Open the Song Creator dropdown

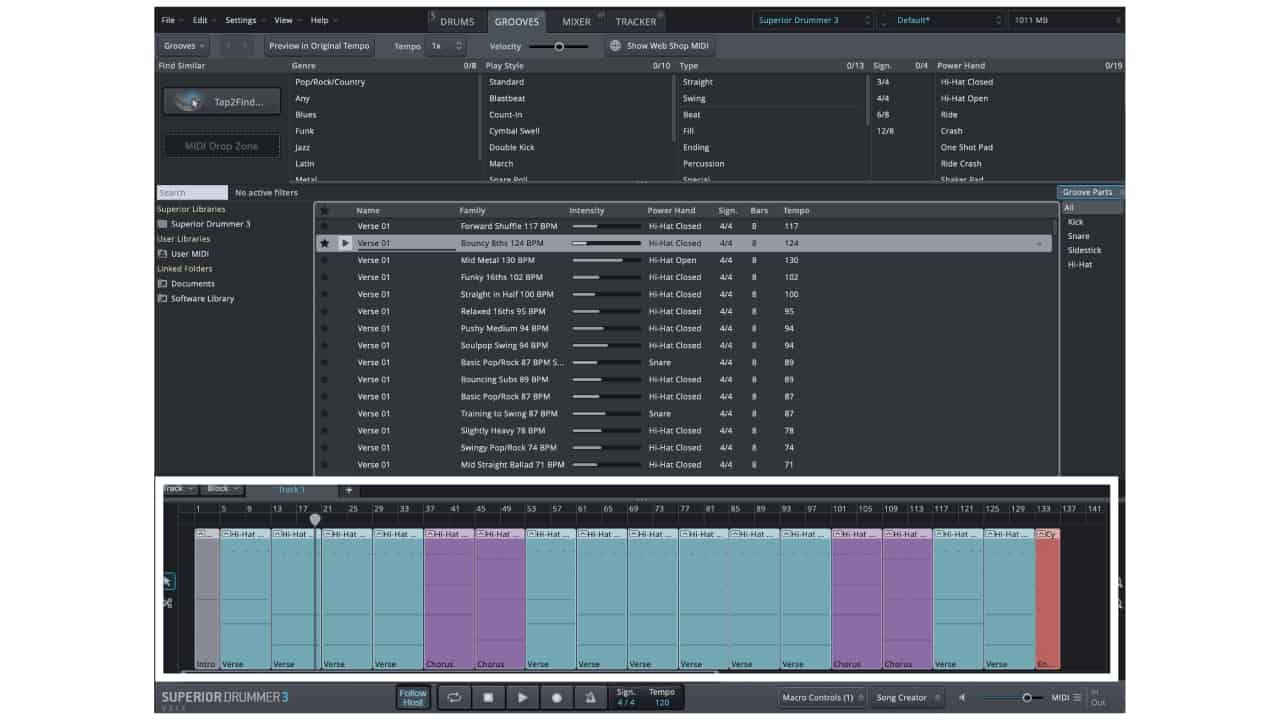(908, 697)
